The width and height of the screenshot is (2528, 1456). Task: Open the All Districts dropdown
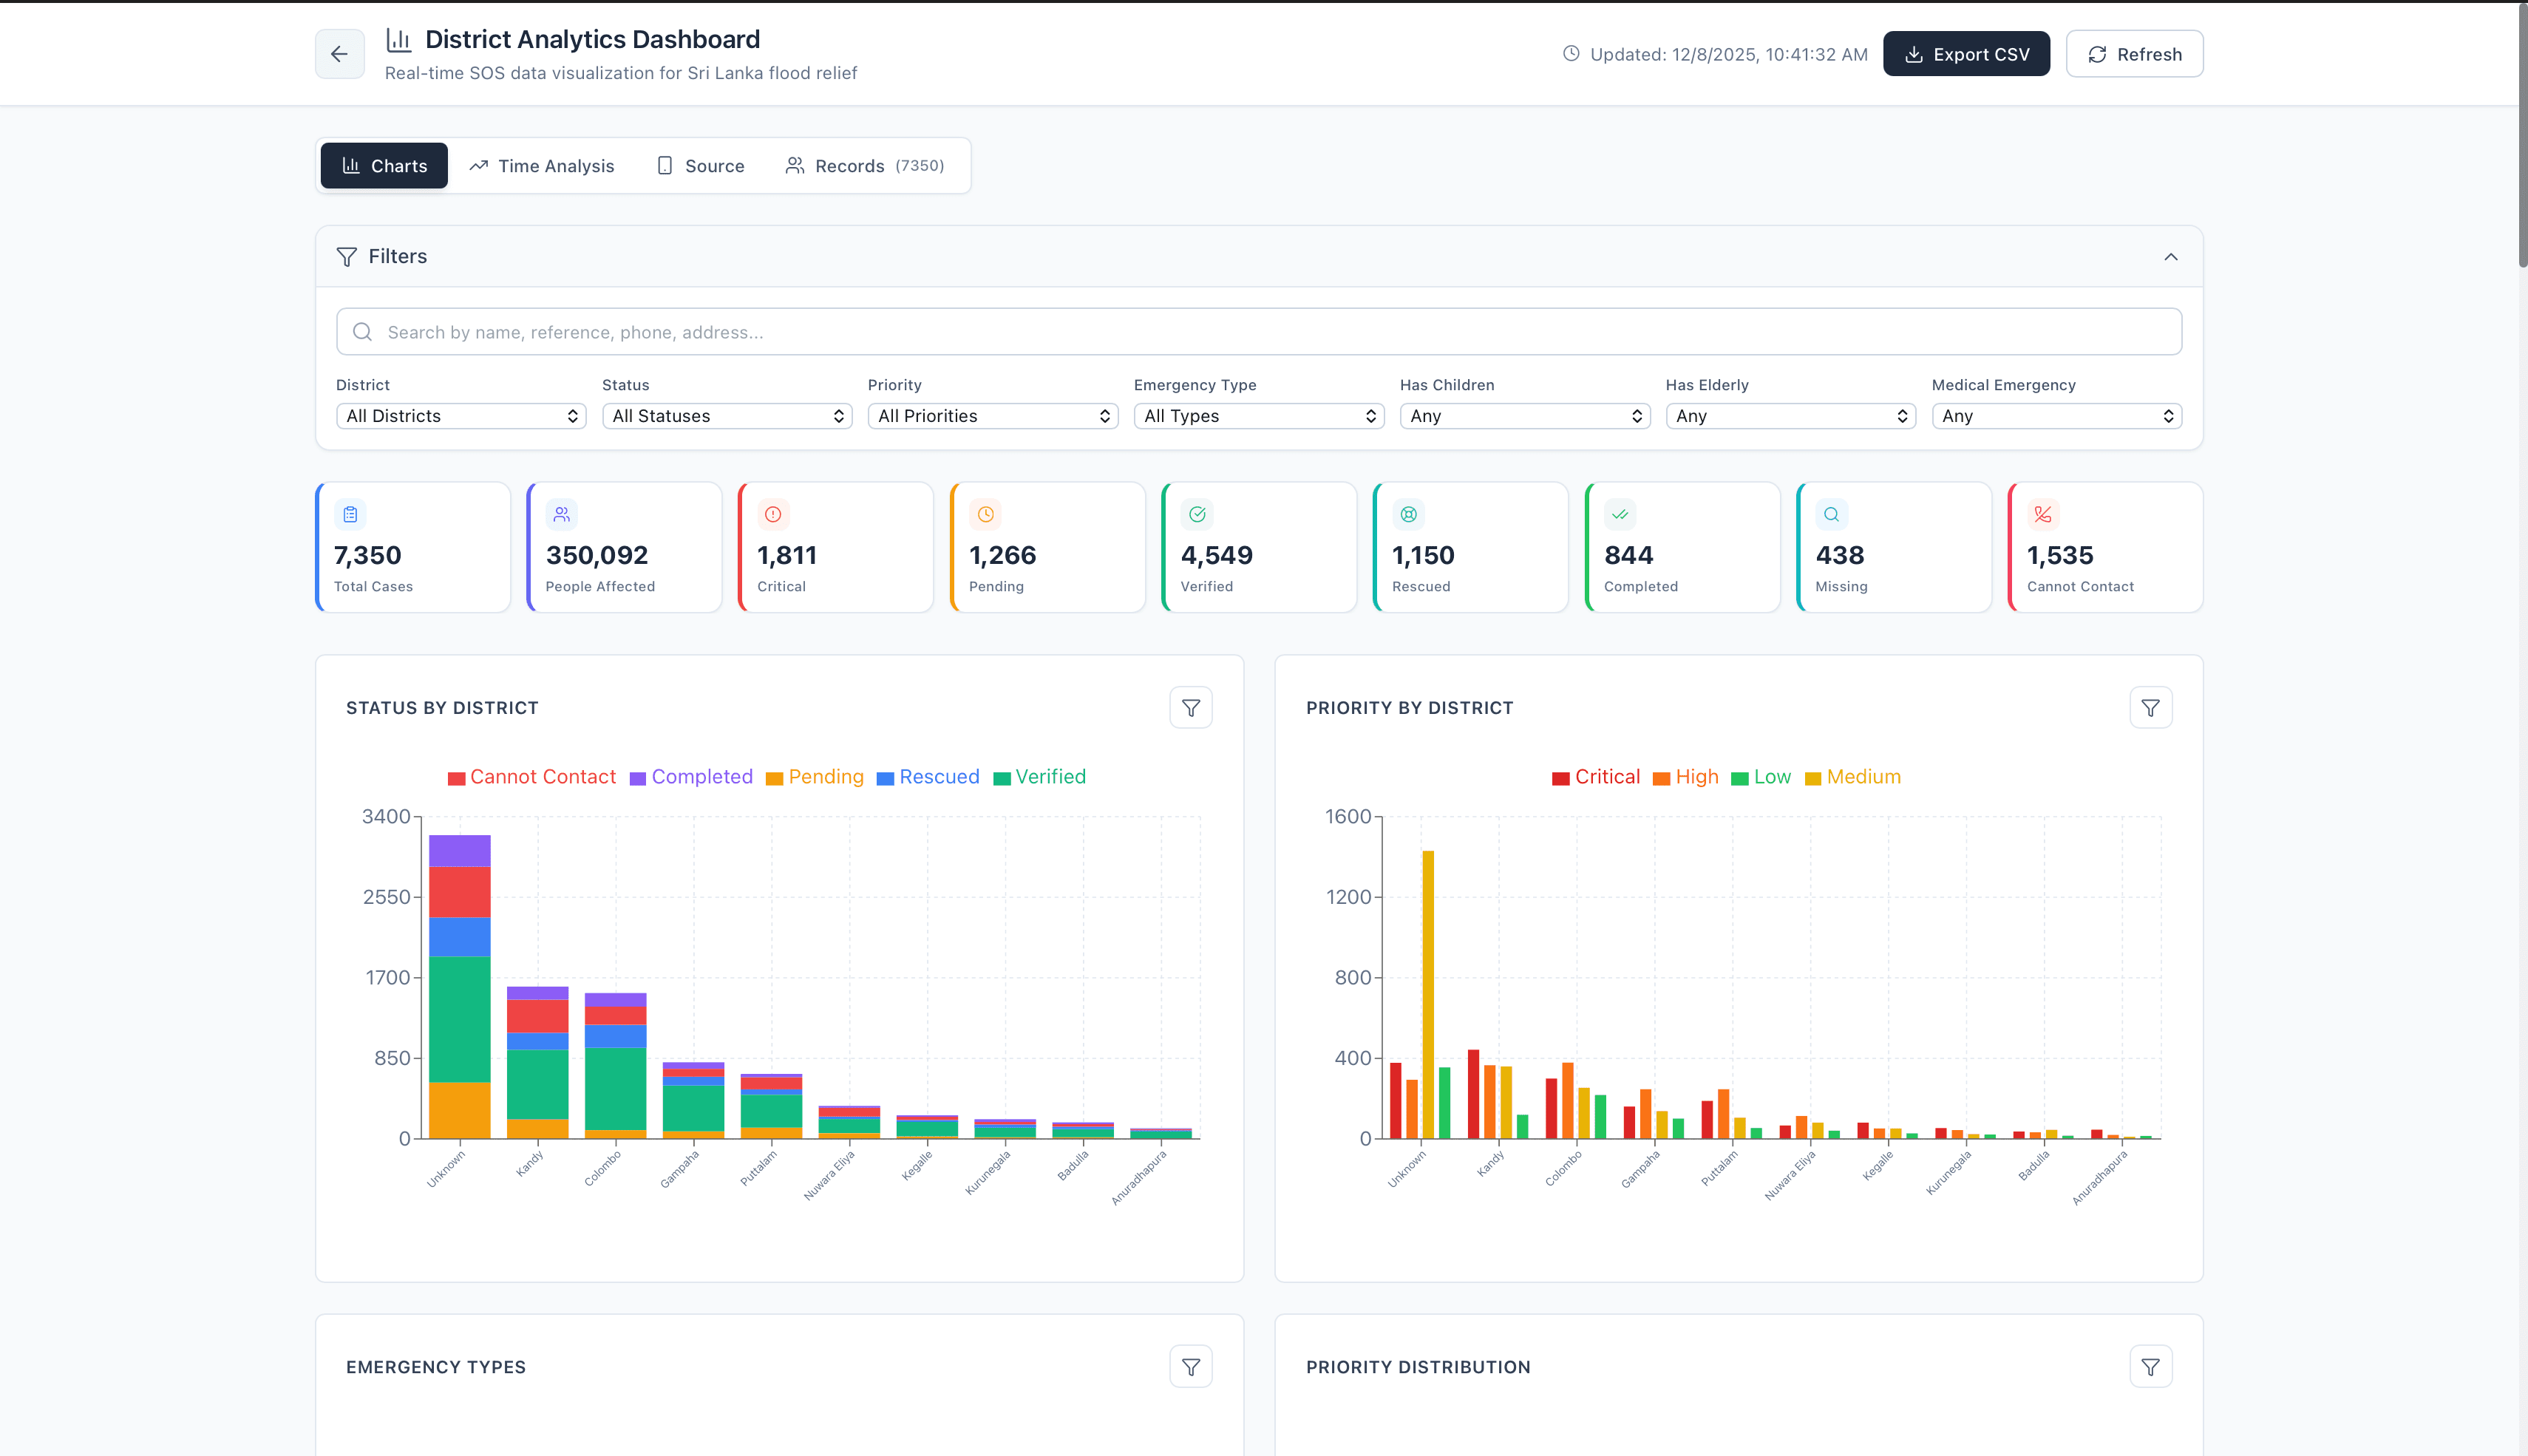pyautogui.click(x=461, y=416)
